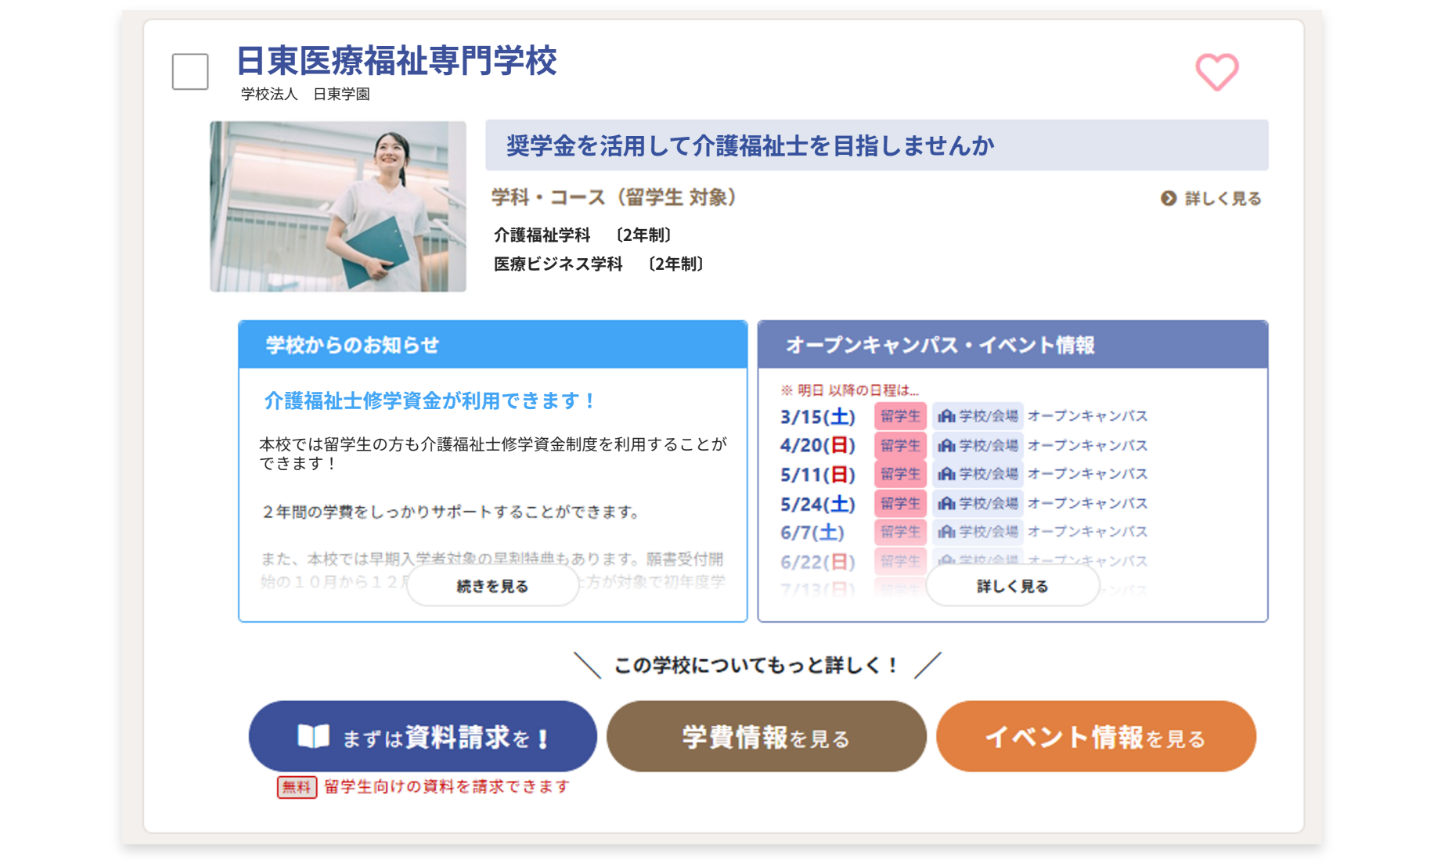Open オープンキャンパス event on 5/24 row
Image resolution: width=1444 pixels, height=868 pixels.
pos(1087,503)
